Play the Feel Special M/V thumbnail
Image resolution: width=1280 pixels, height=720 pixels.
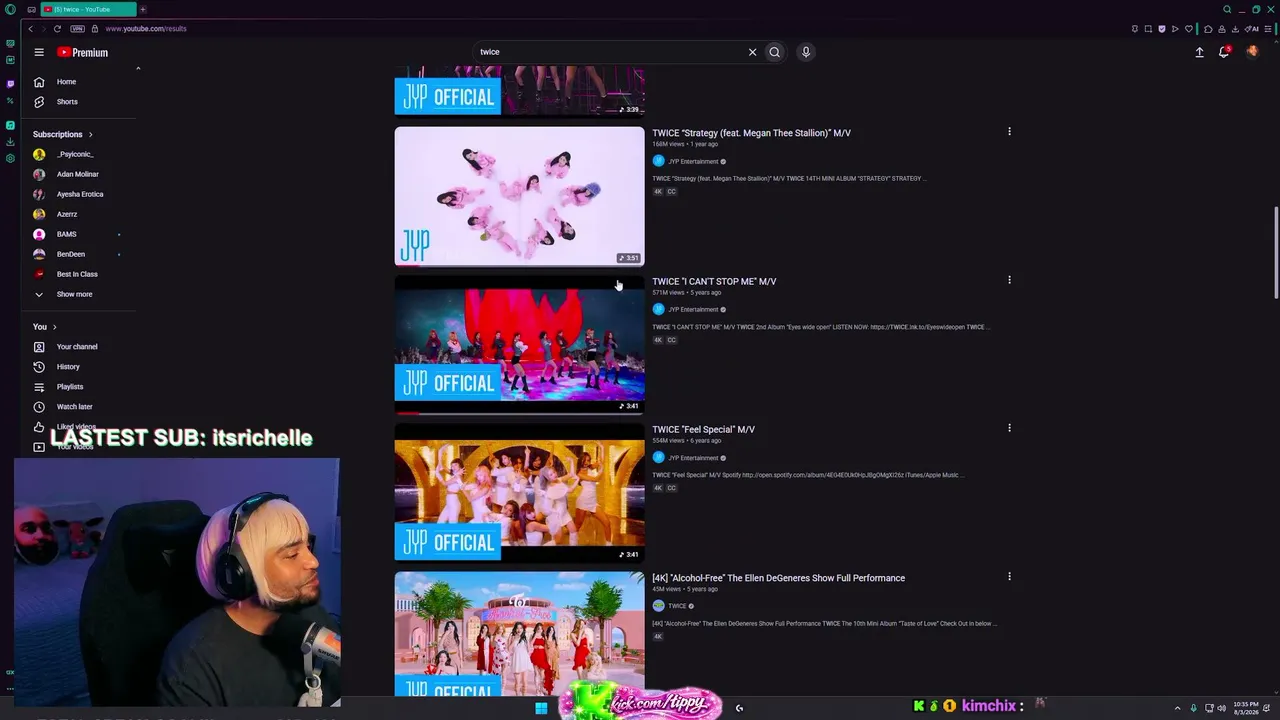point(519,492)
